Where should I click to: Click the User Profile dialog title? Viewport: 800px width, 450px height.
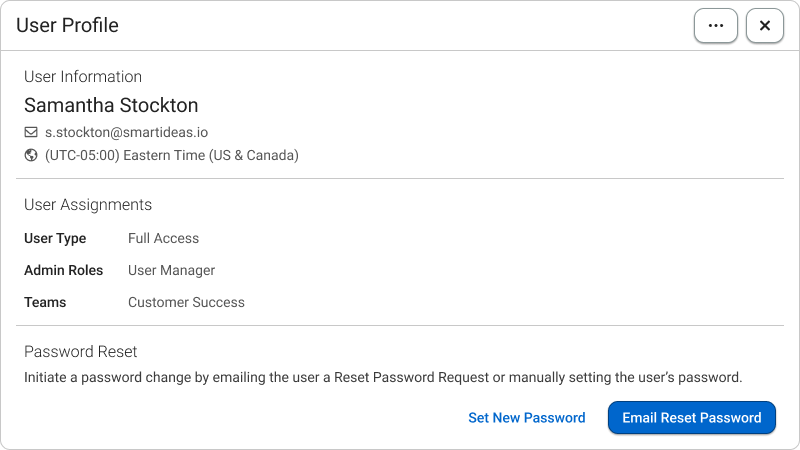click(x=67, y=26)
